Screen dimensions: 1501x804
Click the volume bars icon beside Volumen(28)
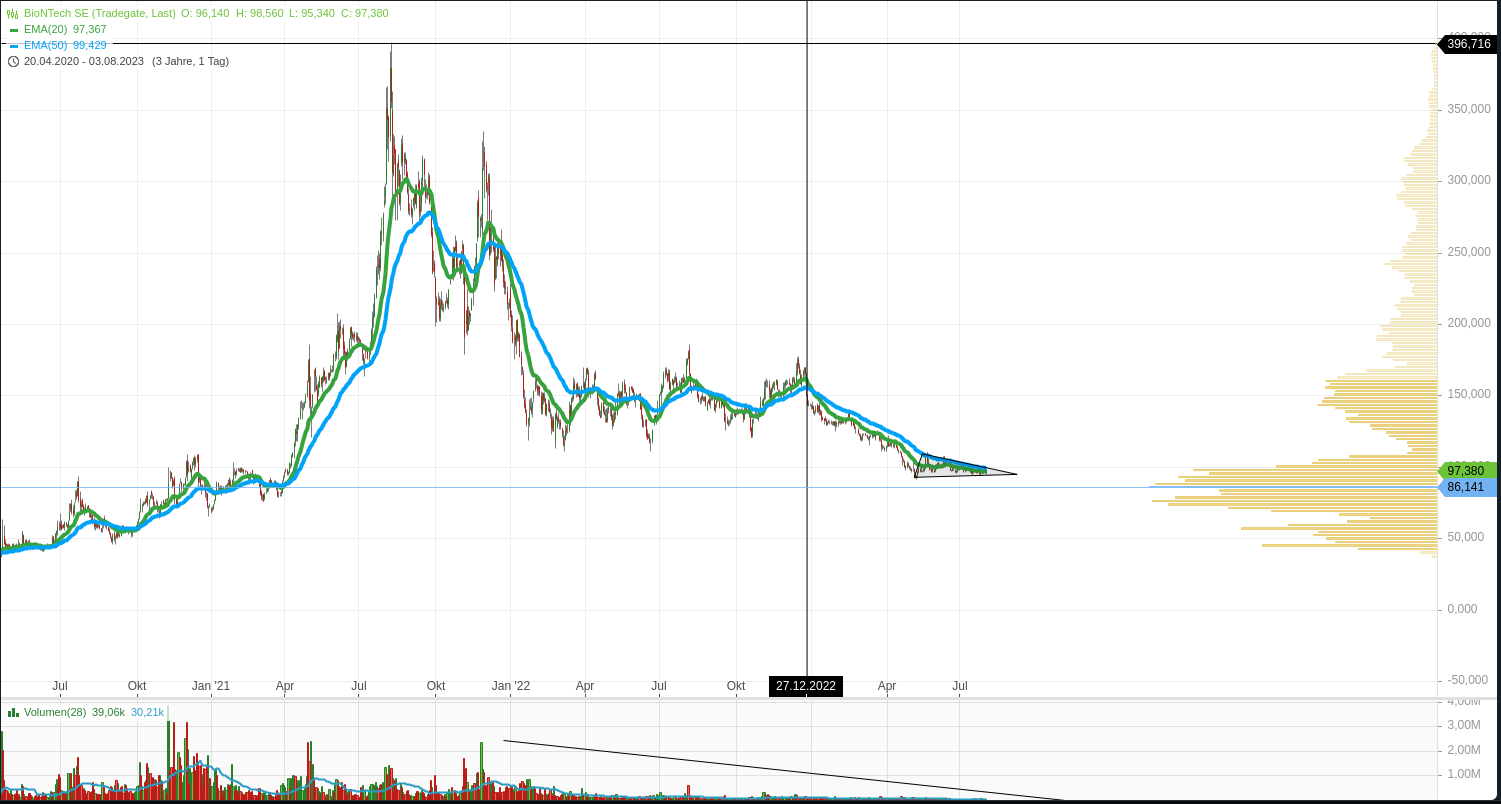tap(13, 712)
